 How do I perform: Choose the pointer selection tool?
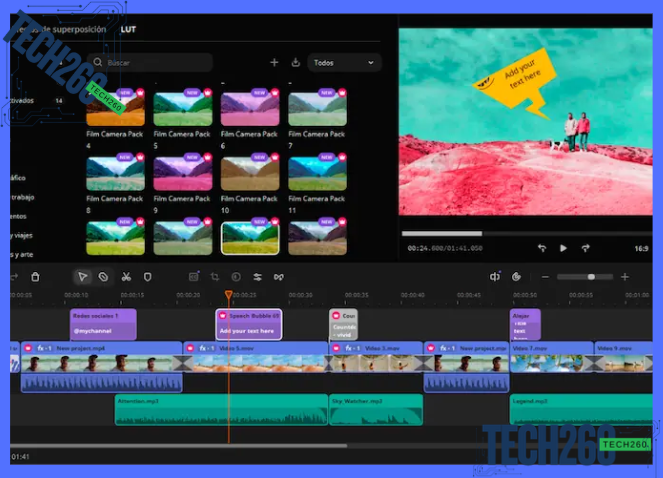pos(82,277)
